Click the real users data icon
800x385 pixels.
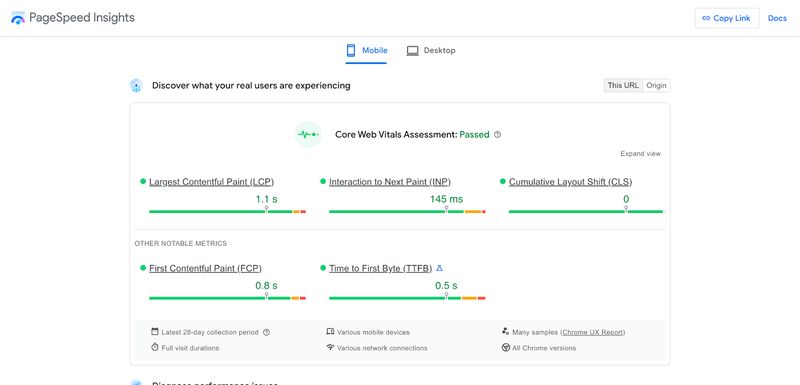[136, 86]
